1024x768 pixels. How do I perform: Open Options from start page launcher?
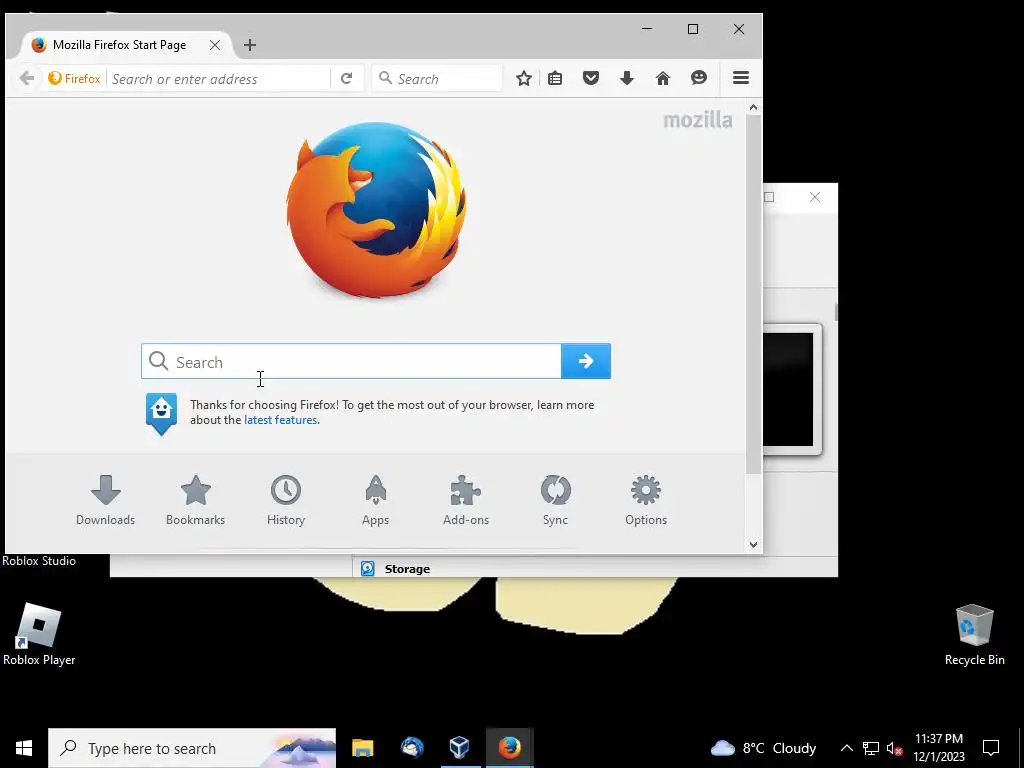tap(646, 501)
